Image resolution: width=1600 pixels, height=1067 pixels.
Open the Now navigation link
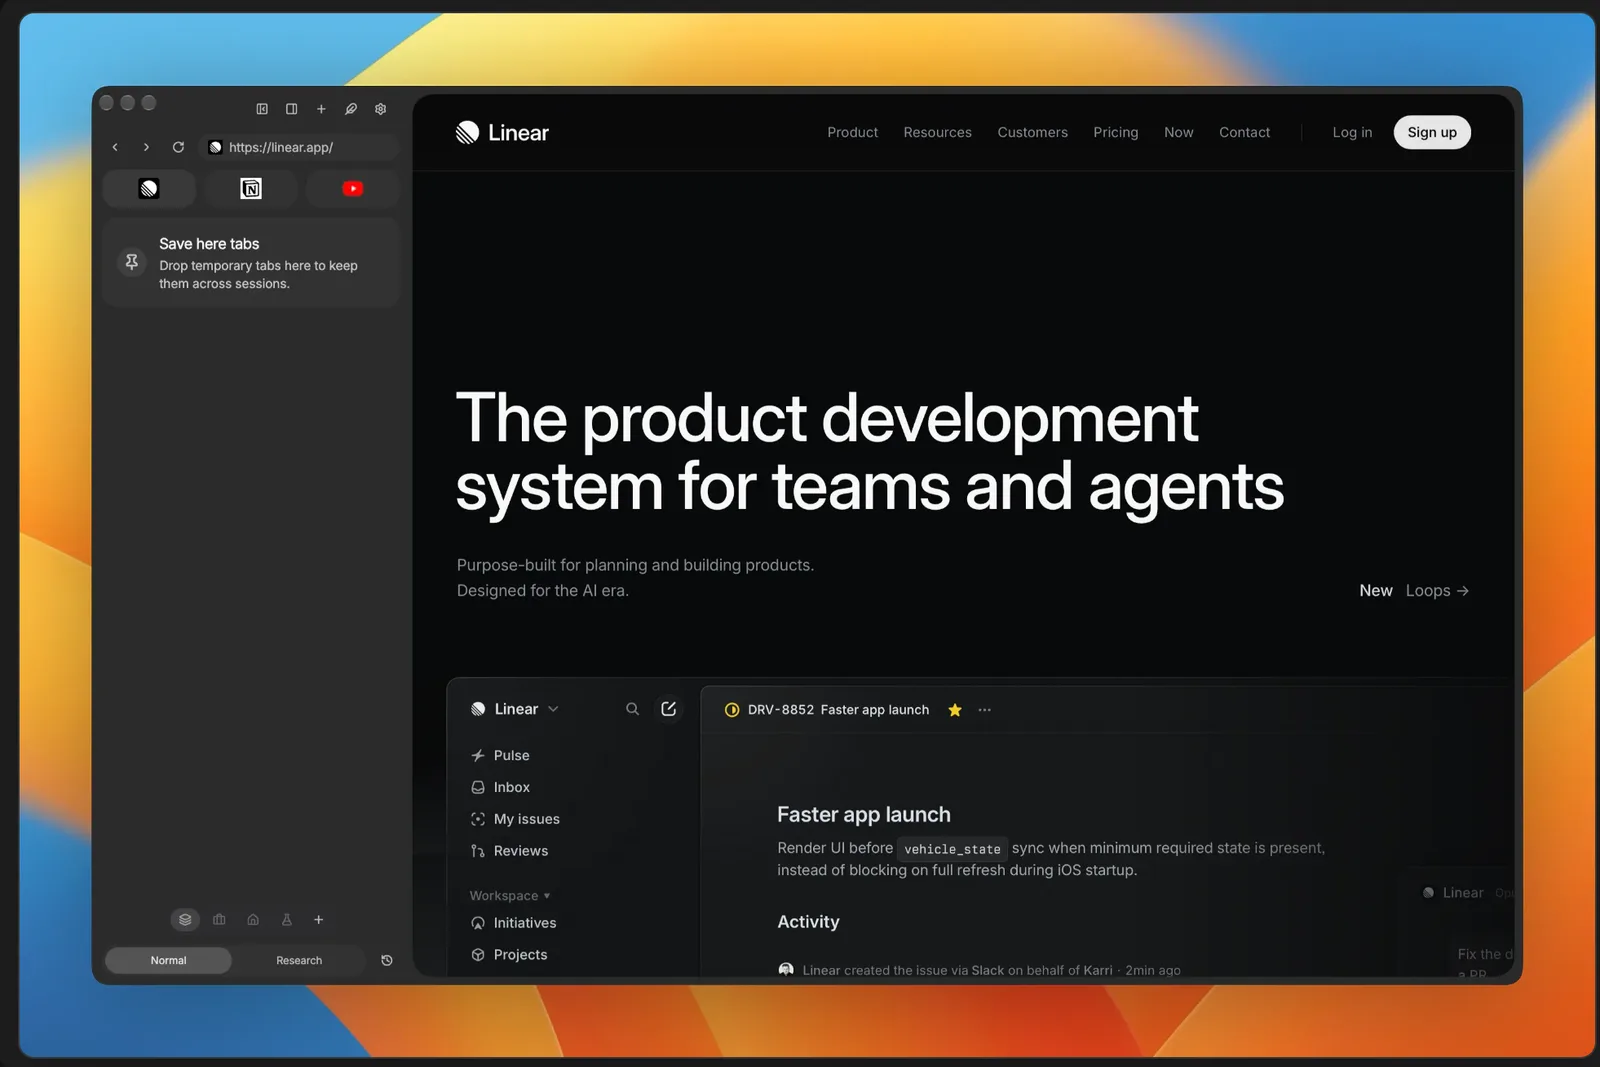(x=1179, y=132)
